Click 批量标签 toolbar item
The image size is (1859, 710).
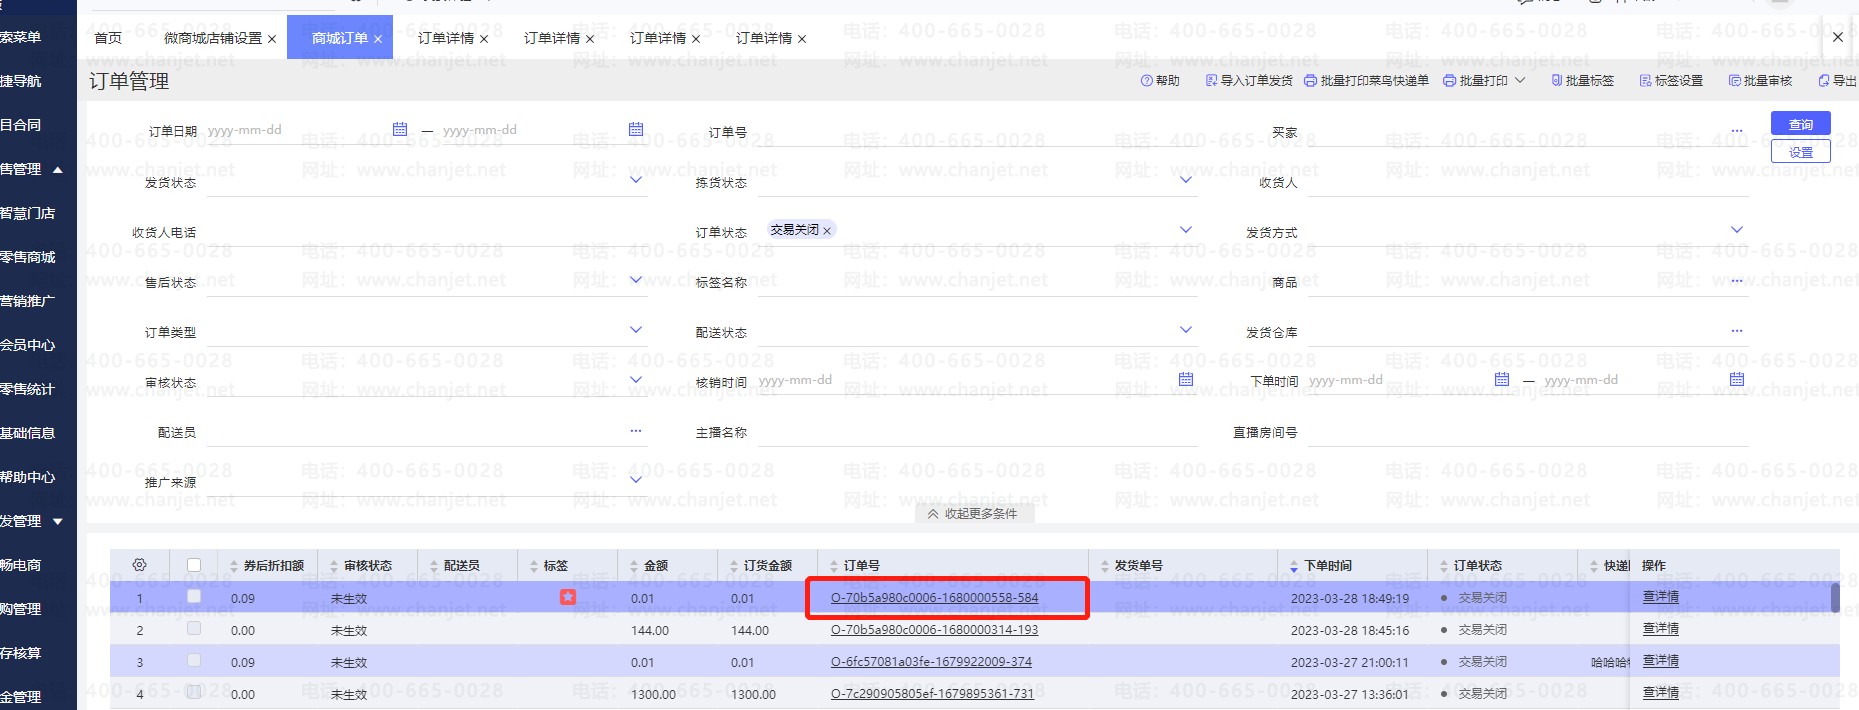(x=1583, y=81)
